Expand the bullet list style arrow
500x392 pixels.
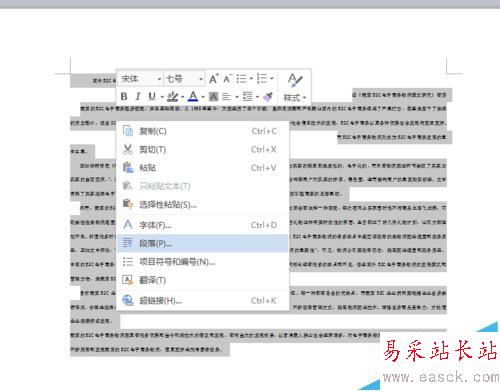point(251,79)
